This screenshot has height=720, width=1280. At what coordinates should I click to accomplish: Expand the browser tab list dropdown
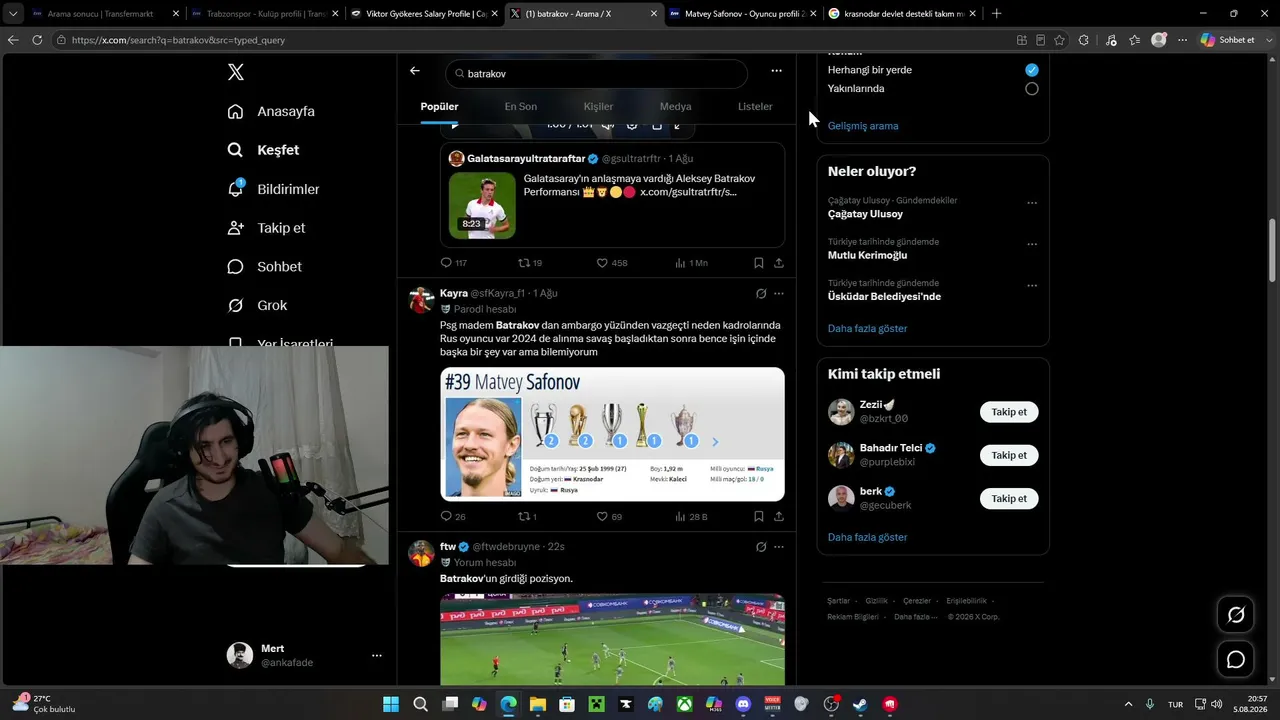(13, 14)
